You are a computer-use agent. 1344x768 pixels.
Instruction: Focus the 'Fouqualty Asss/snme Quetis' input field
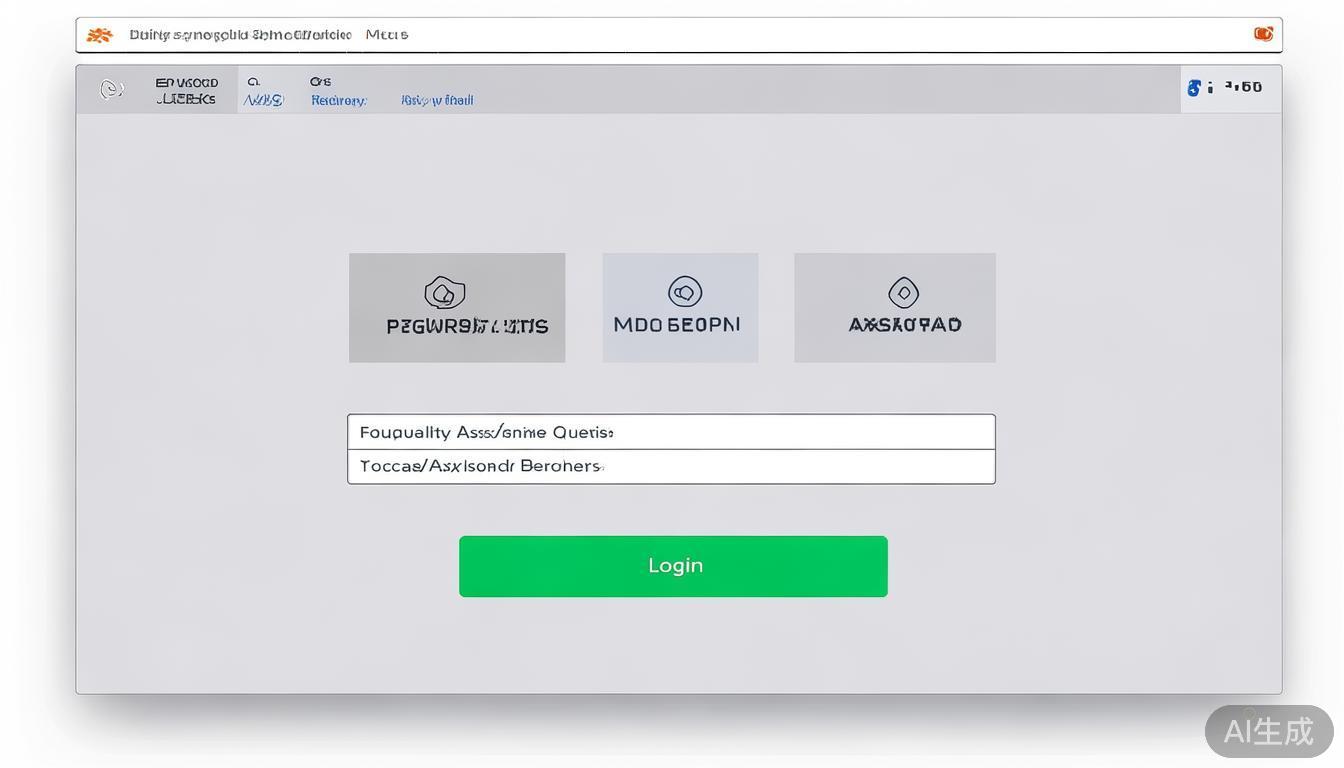tap(671, 432)
